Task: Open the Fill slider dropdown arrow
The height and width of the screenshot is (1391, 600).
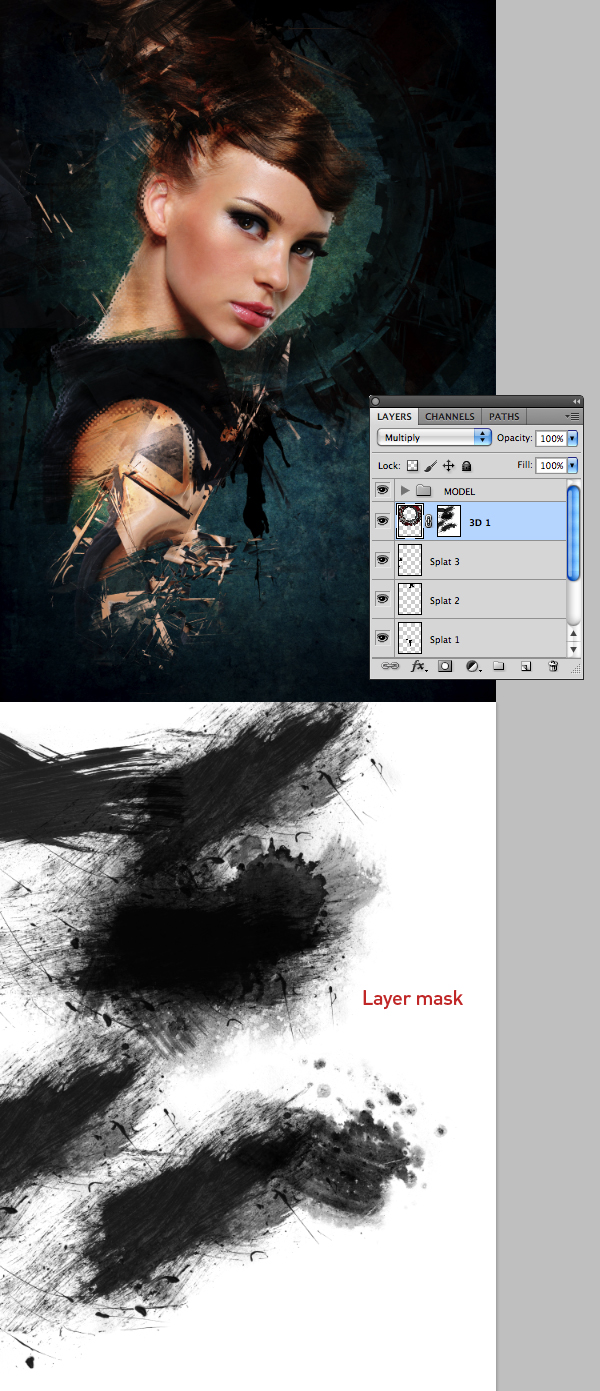Action: click(x=572, y=466)
